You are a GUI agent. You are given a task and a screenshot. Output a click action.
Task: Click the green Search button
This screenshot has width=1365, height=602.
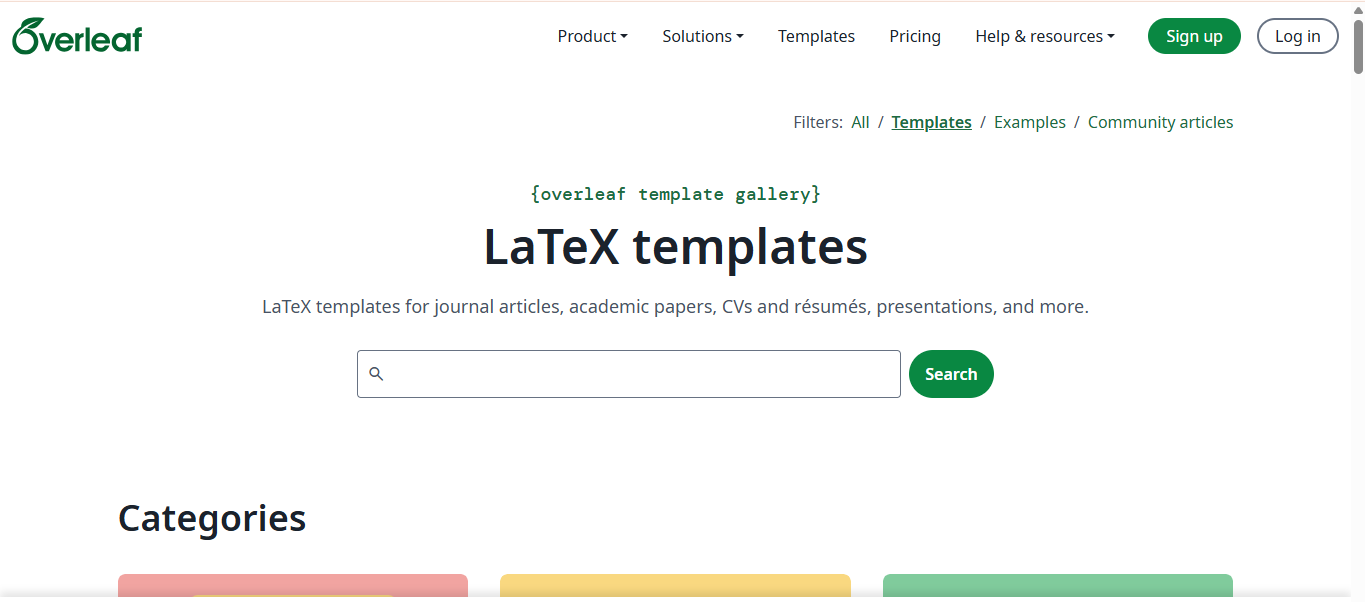[x=951, y=374]
